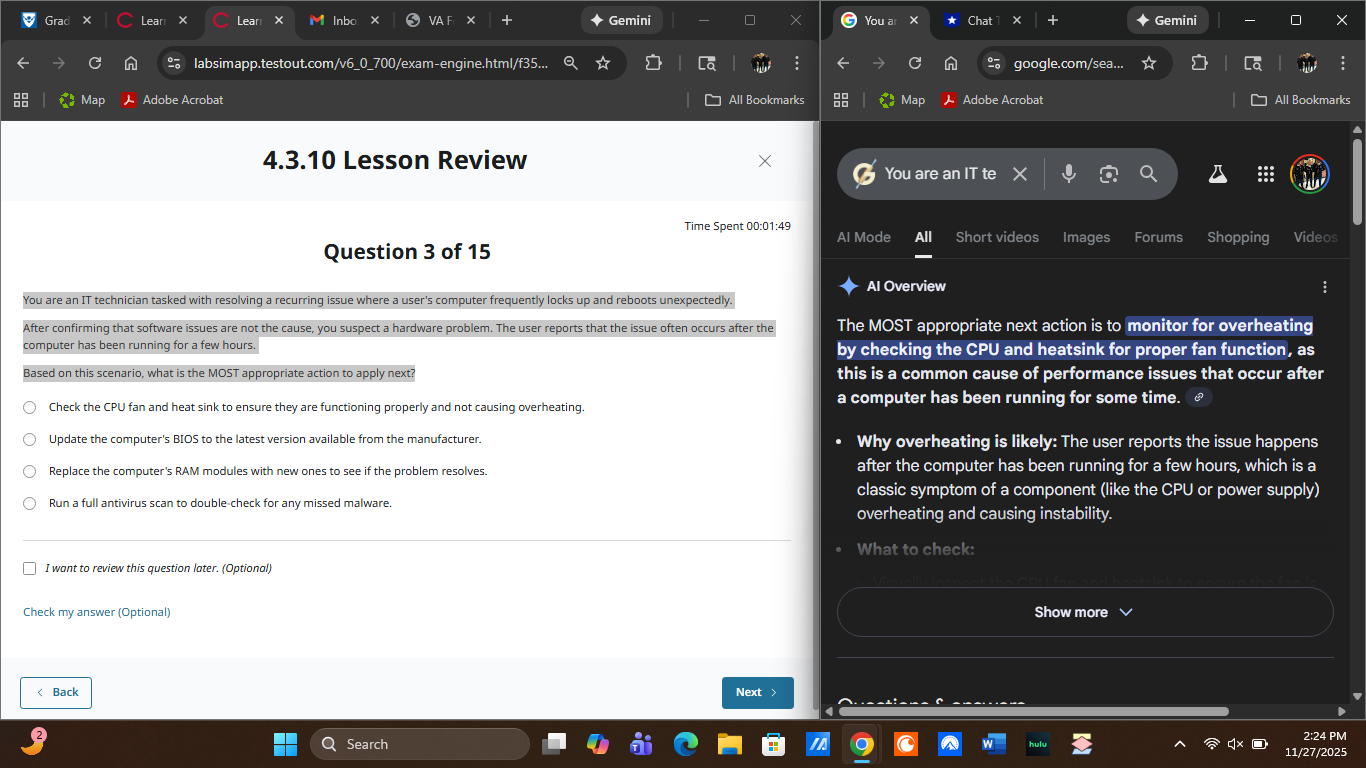
Task: Open the profile avatar in TestOut window toolbar
Action: [761, 63]
